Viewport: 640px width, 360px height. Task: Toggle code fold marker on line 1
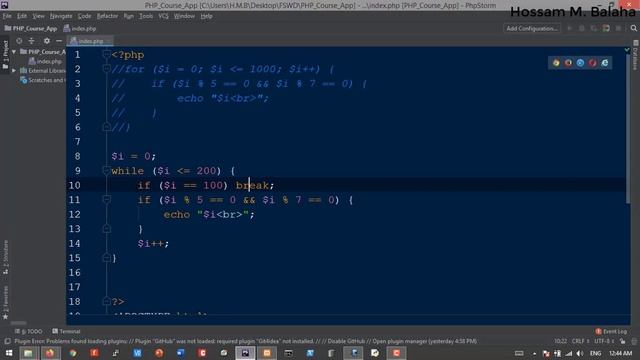[107, 54]
